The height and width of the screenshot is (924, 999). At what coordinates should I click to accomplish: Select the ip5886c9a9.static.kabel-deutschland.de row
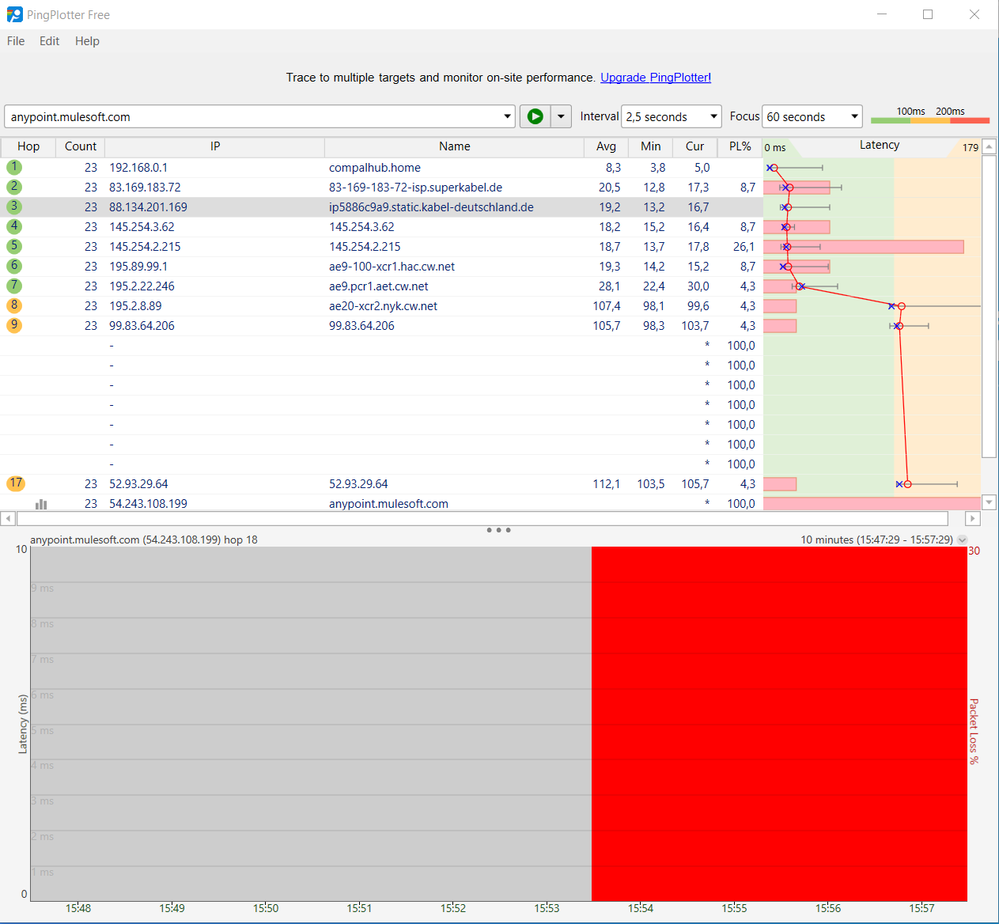(x=382, y=207)
